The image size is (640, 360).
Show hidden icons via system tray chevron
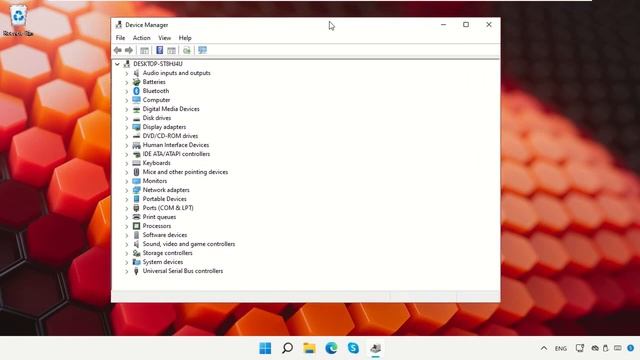(544, 348)
